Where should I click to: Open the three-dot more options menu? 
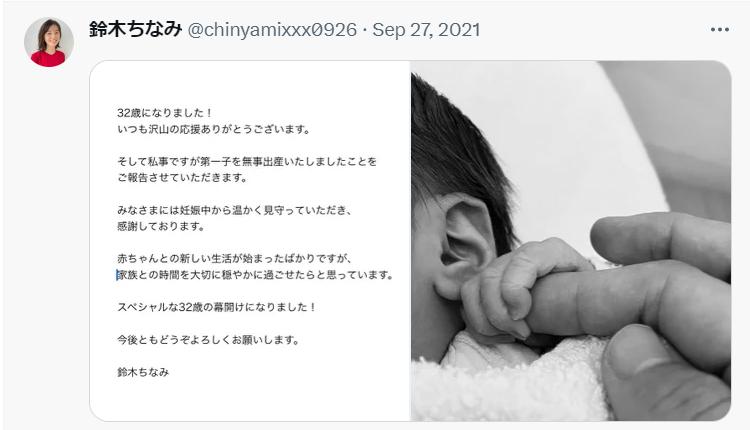(x=719, y=30)
